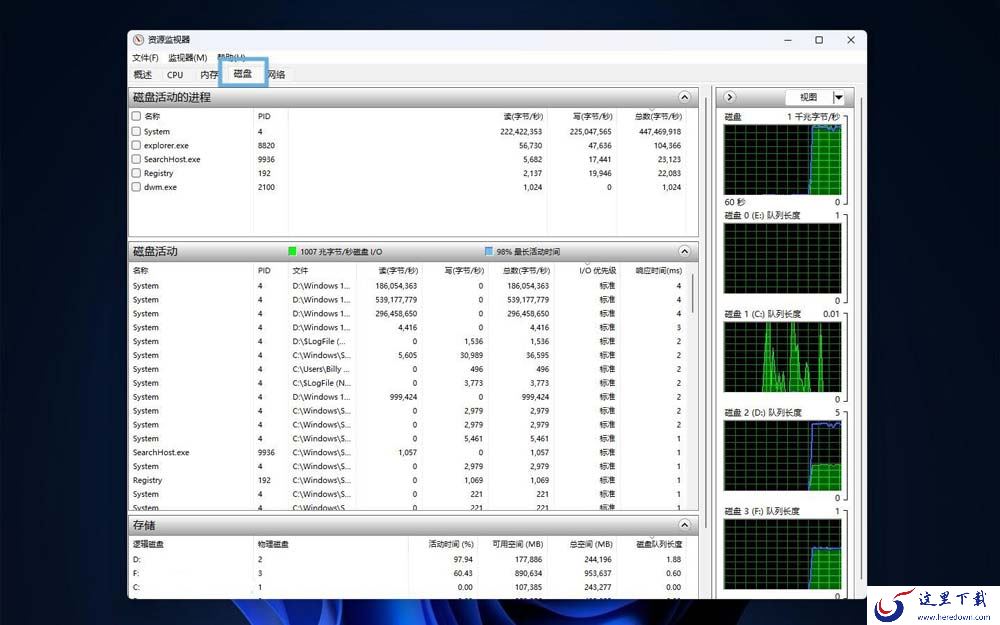Switch to the 内存 tab
The width and height of the screenshot is (1000, 625).
click(208, 75)
